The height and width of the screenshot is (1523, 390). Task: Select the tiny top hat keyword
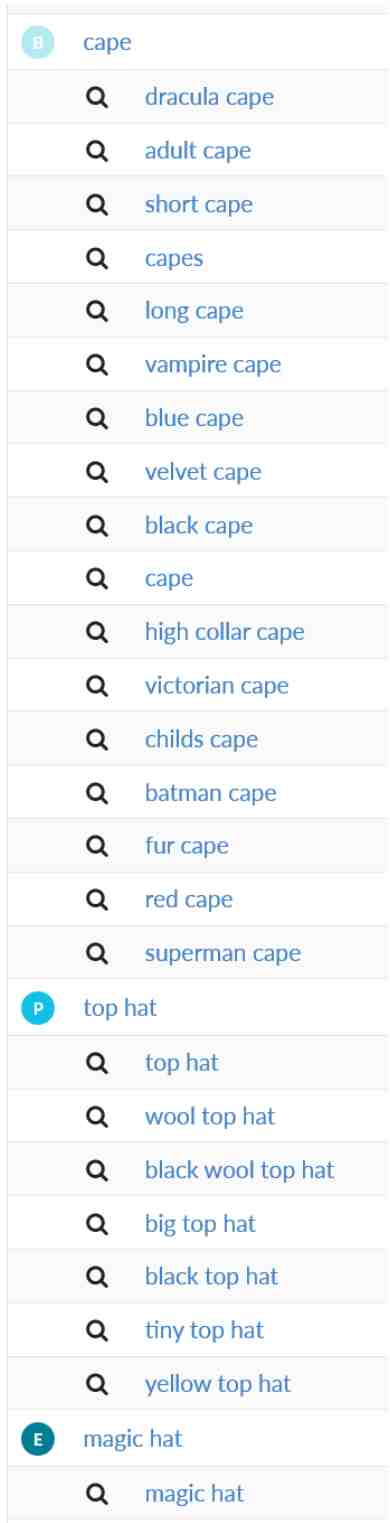[205, 1330]
